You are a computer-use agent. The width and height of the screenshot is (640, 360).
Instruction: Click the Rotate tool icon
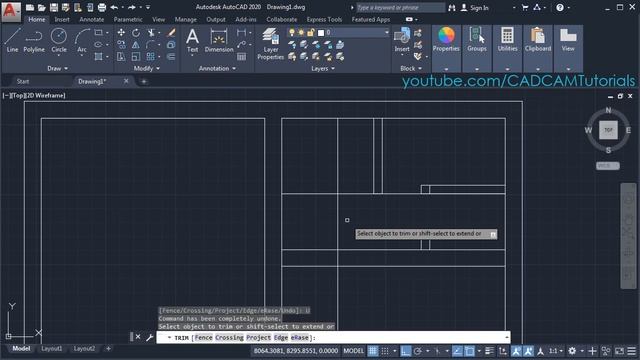(x=136, y=33)
